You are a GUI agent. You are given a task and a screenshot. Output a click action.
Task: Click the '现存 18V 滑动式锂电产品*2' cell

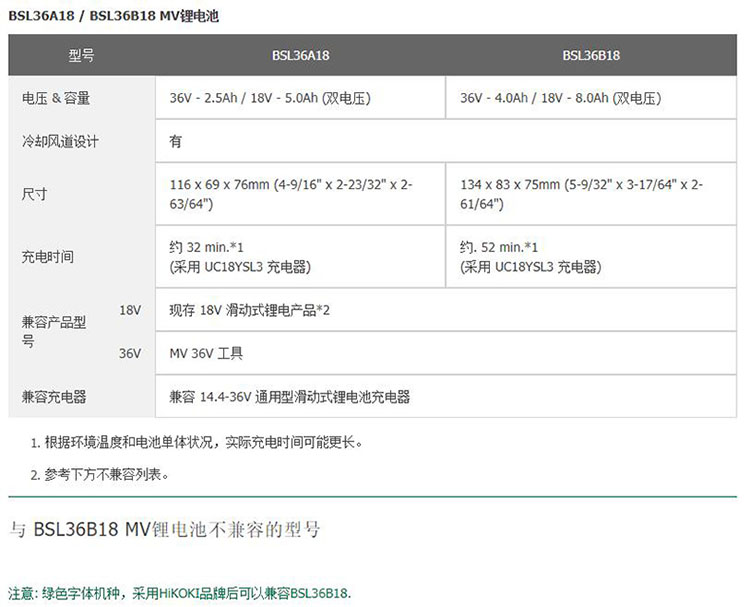(446, 310)
